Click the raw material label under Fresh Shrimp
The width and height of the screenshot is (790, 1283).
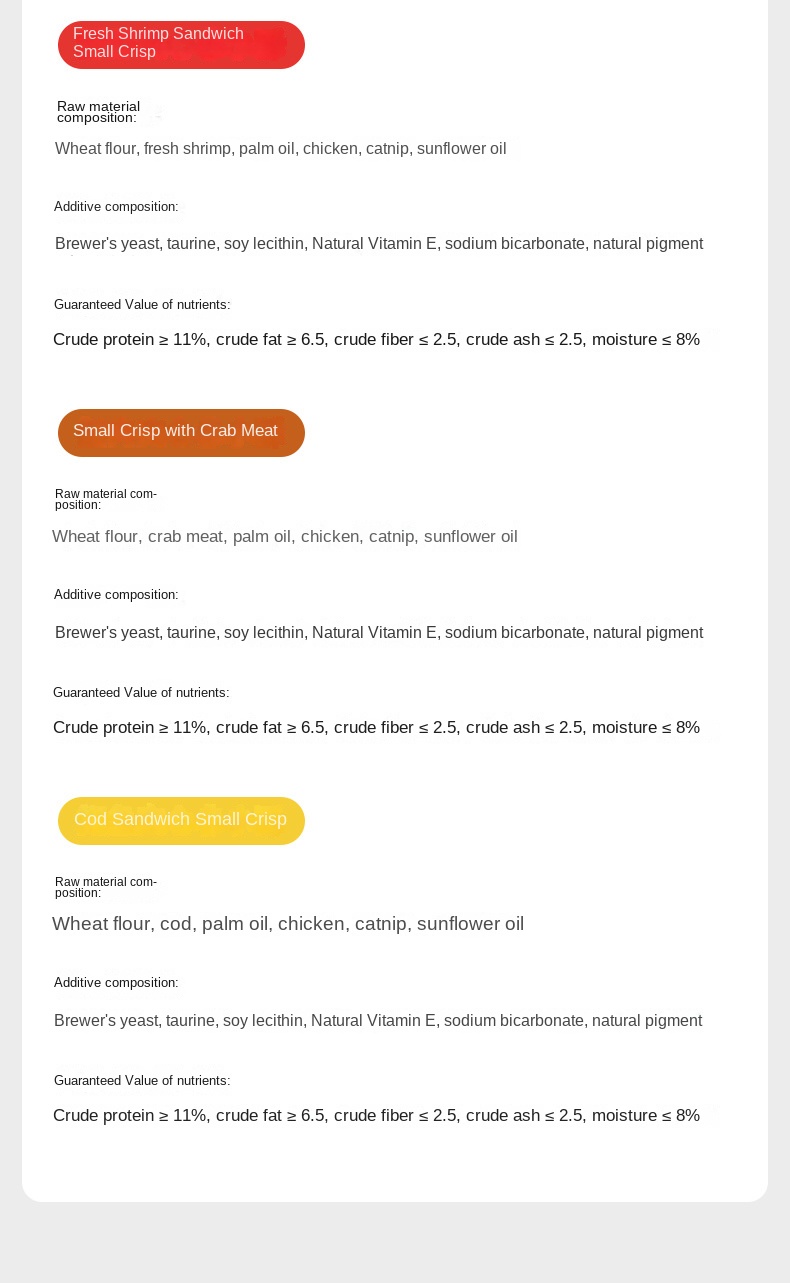coord(98,112)
